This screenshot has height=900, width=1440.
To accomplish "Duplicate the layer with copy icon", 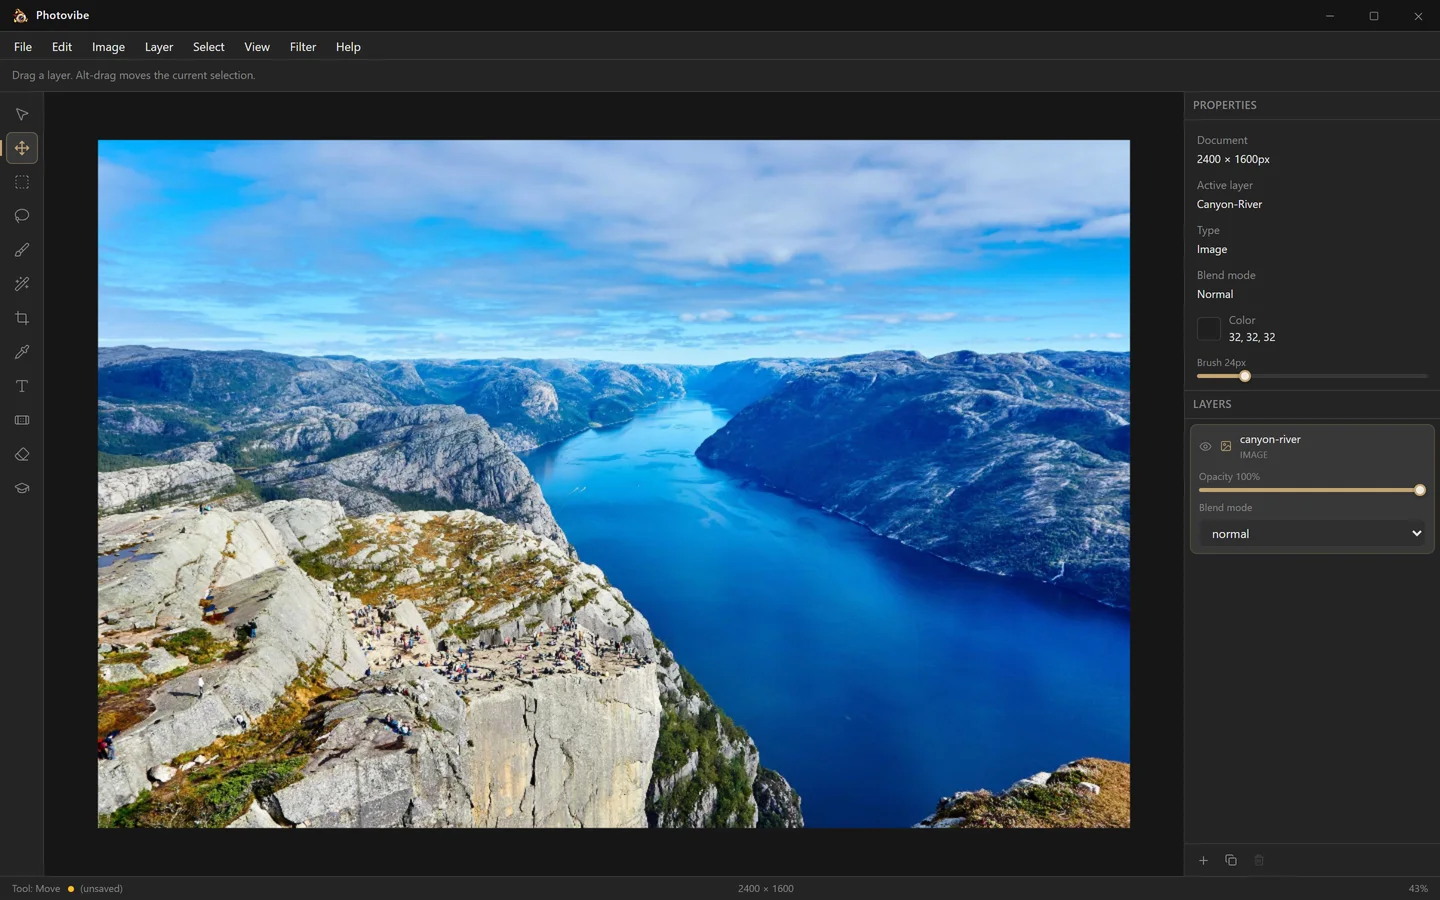I will 1231,860.
